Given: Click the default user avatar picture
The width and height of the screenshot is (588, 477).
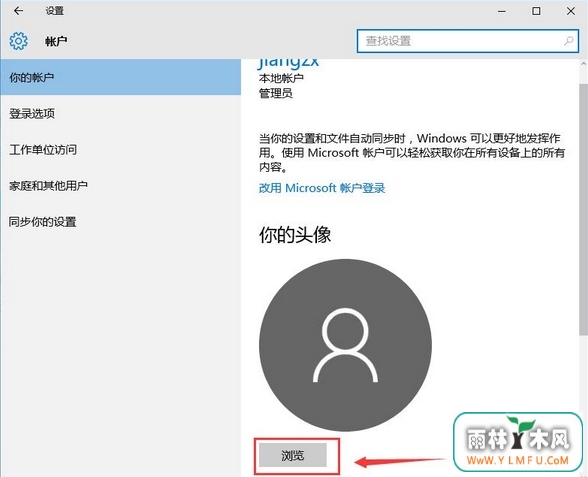Looking at the screenshot, I should point(345,345).
